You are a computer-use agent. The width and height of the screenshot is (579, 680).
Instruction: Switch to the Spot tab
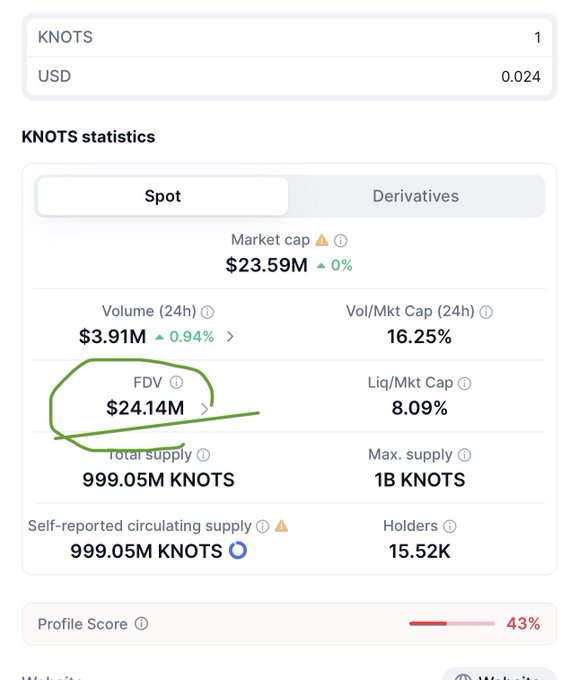(163, 196)
